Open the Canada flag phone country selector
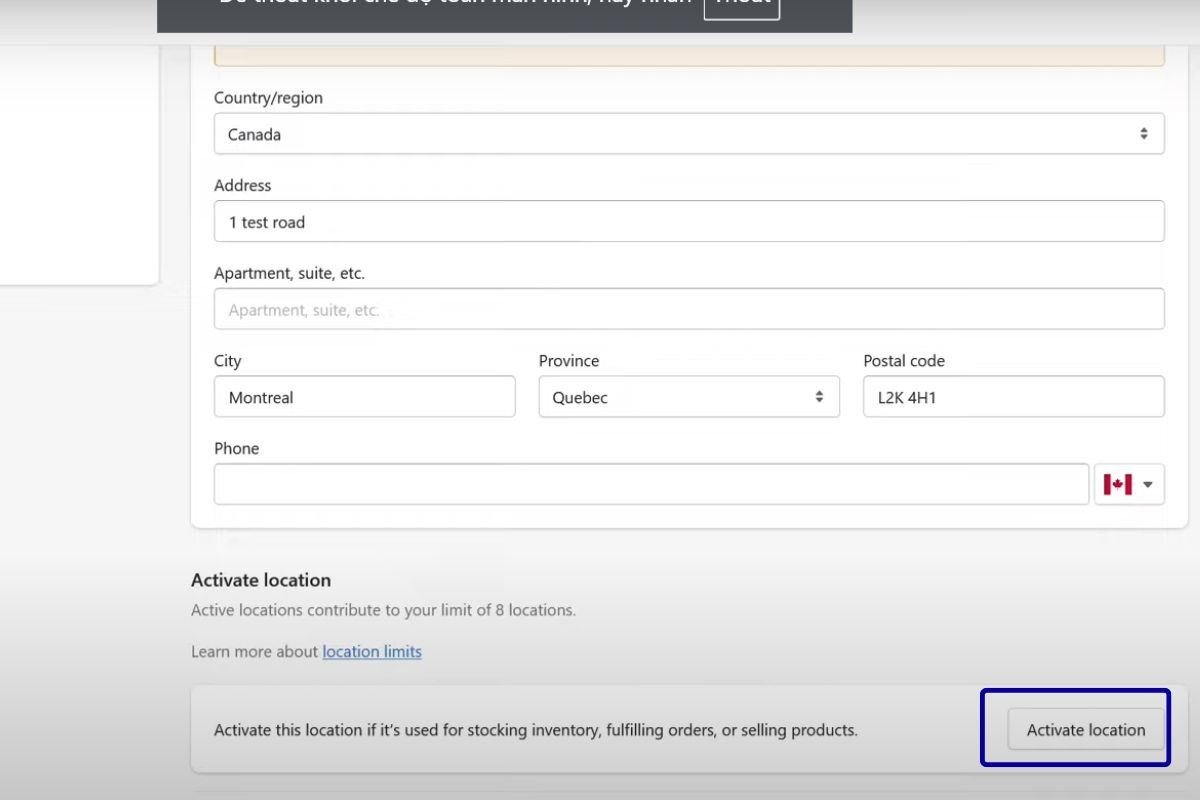 [x=1129, y=484]
